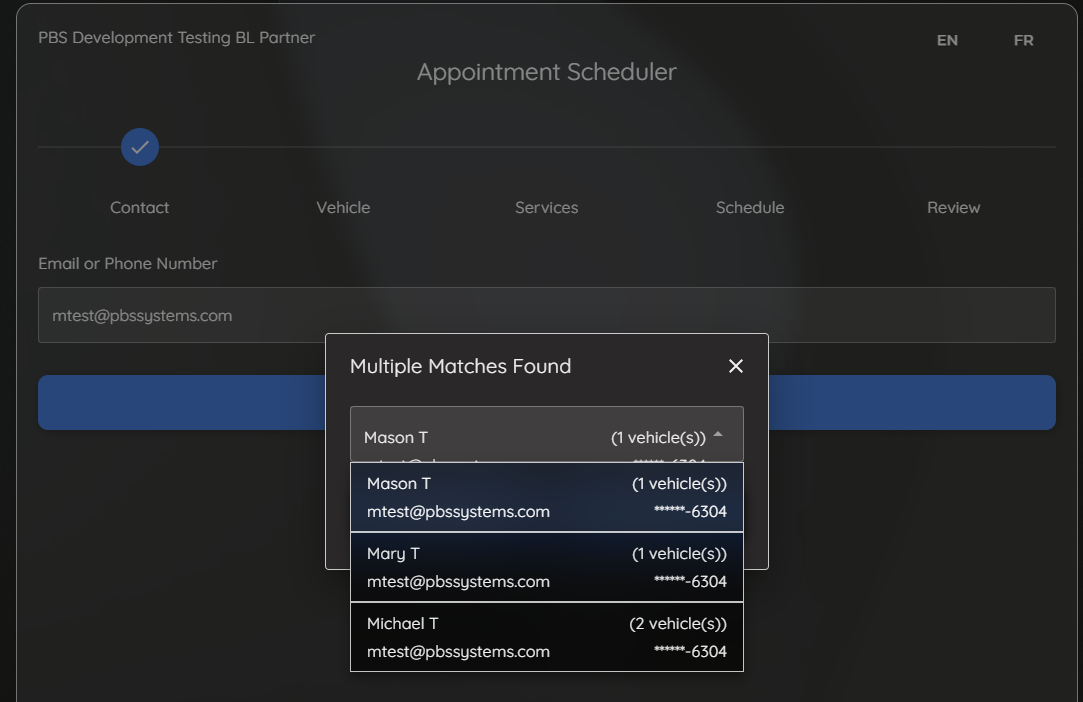
Task: Pick Michael T with 2 vehicles
Action: (546, 637)
